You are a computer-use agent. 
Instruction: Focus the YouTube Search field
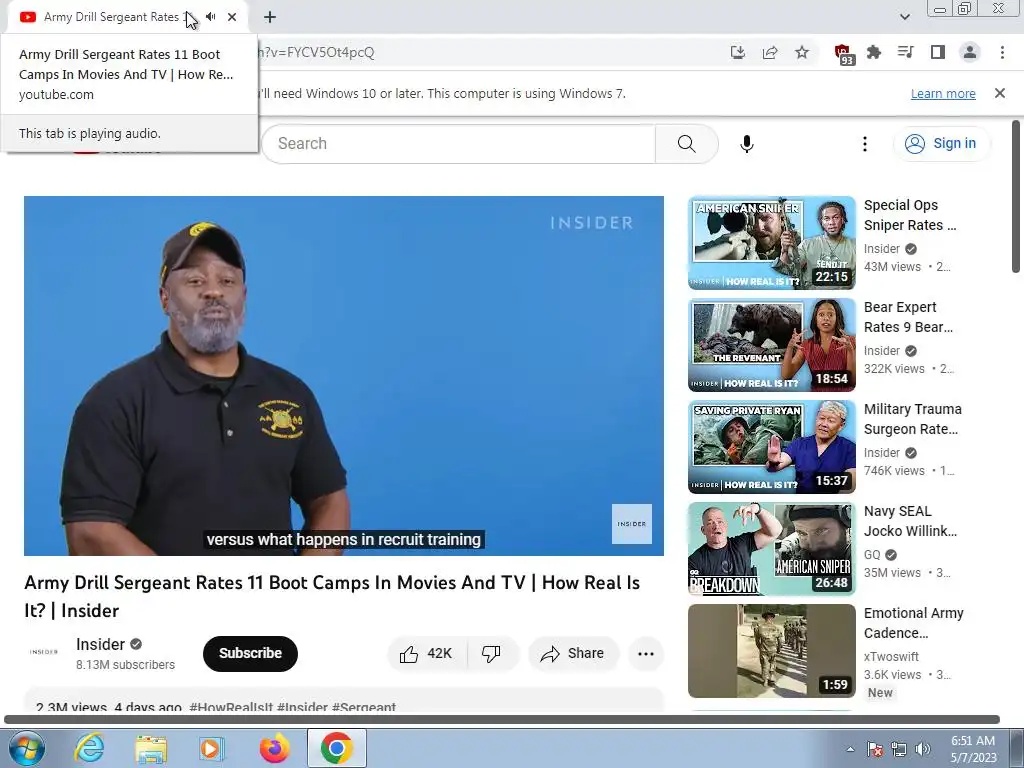coord(458,144)
